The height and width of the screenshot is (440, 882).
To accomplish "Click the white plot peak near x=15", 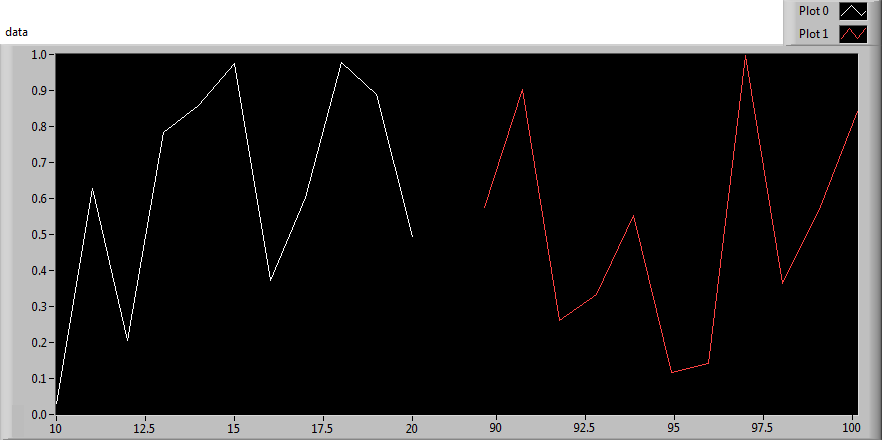I will coord(234,63).
